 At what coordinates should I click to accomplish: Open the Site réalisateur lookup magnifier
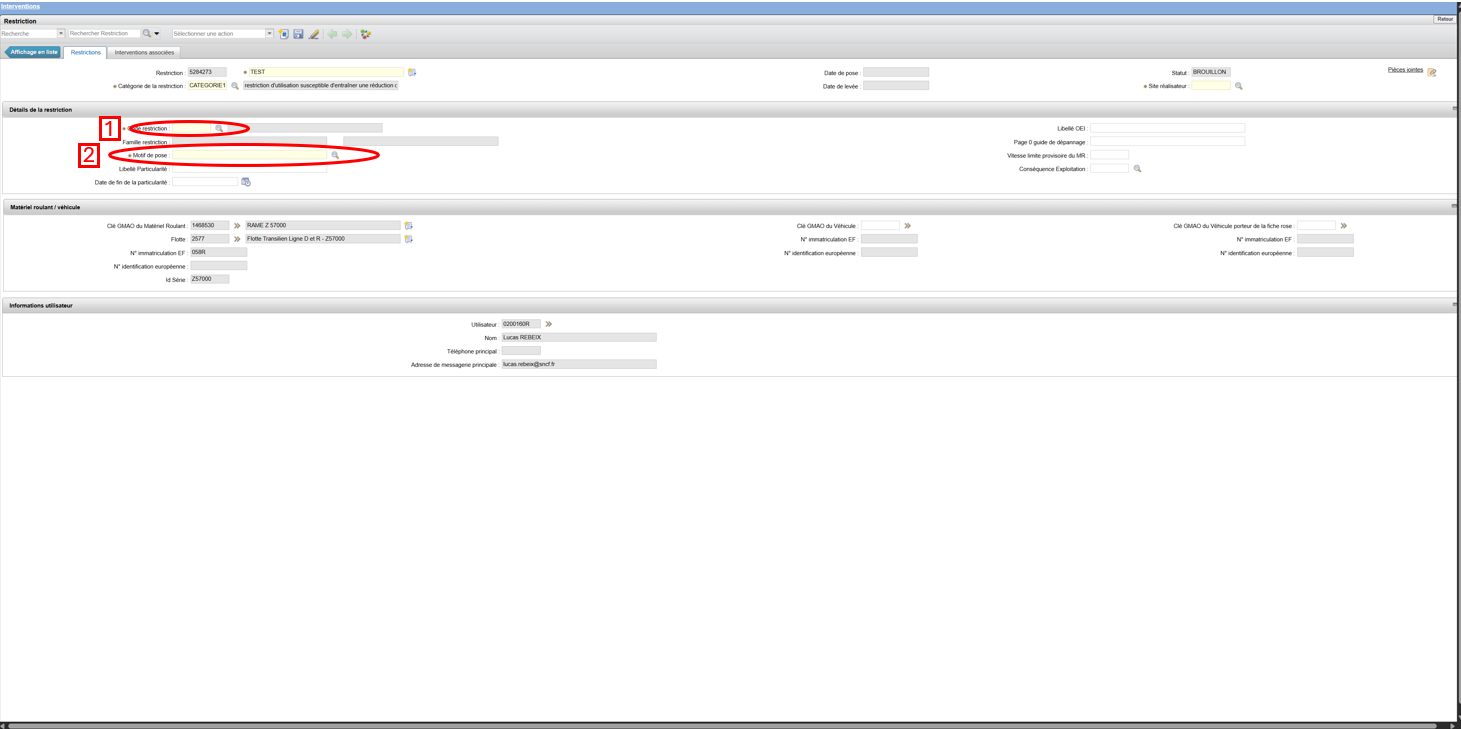pos(1238,86)
